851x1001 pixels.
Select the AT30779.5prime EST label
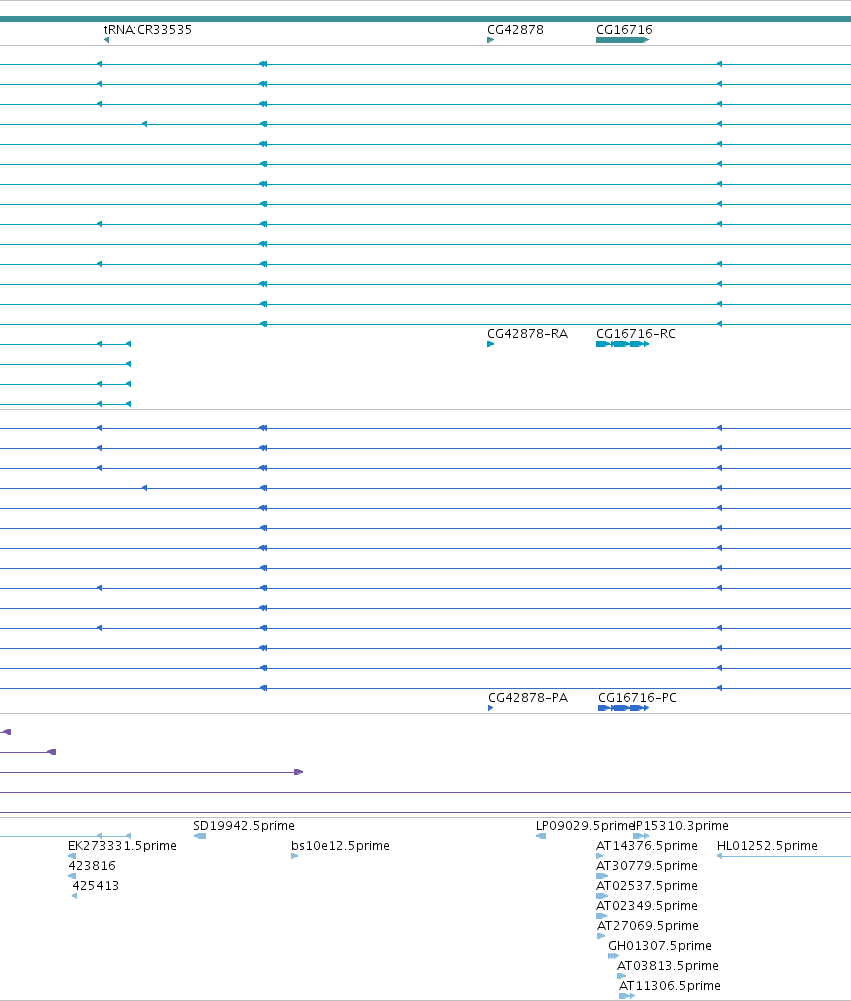tap(647, 866)
